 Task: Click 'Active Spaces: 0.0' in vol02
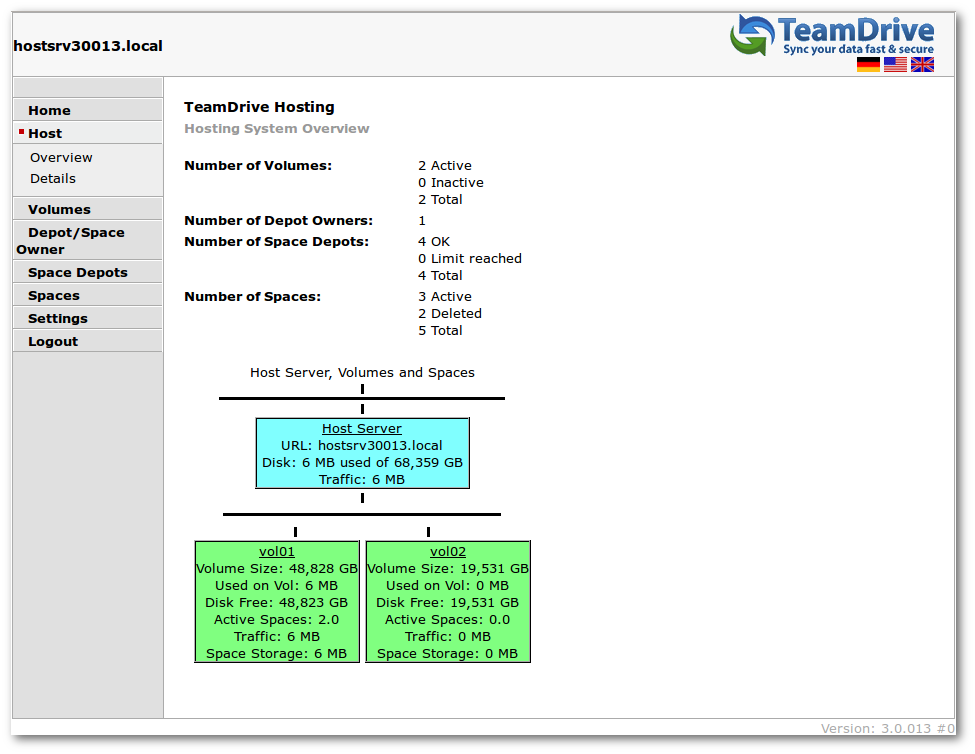(x=448, y=620)
